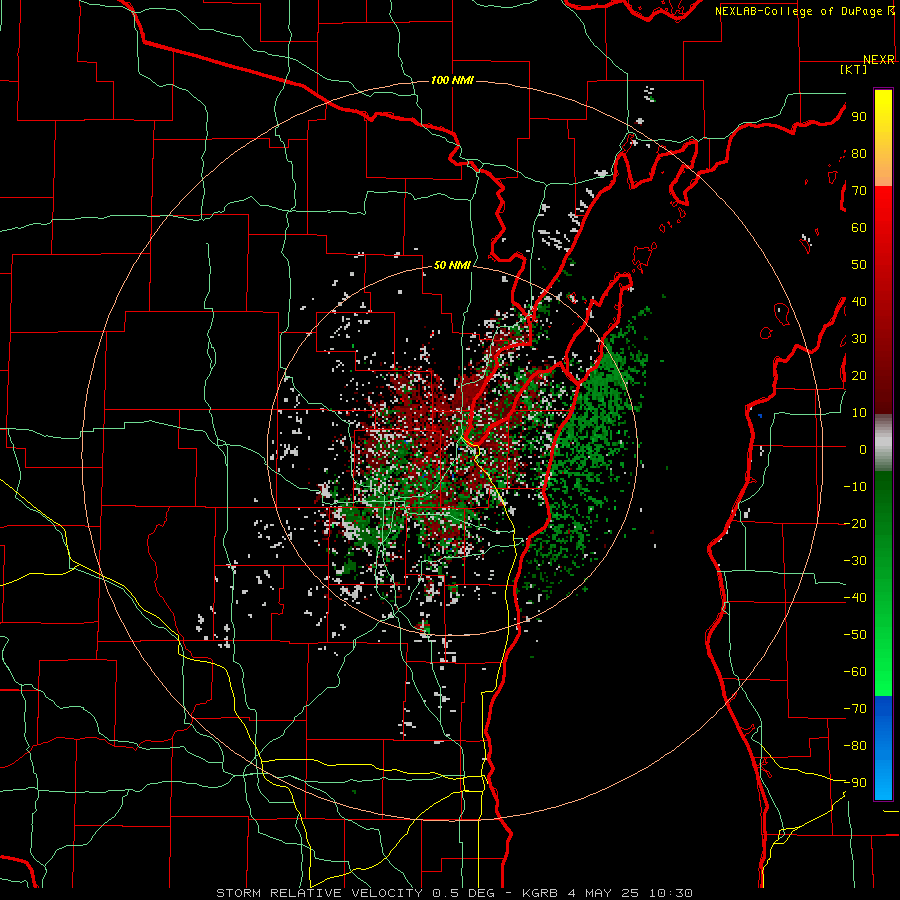Click the -90 value on velocity scale

[x=855, y=783]
